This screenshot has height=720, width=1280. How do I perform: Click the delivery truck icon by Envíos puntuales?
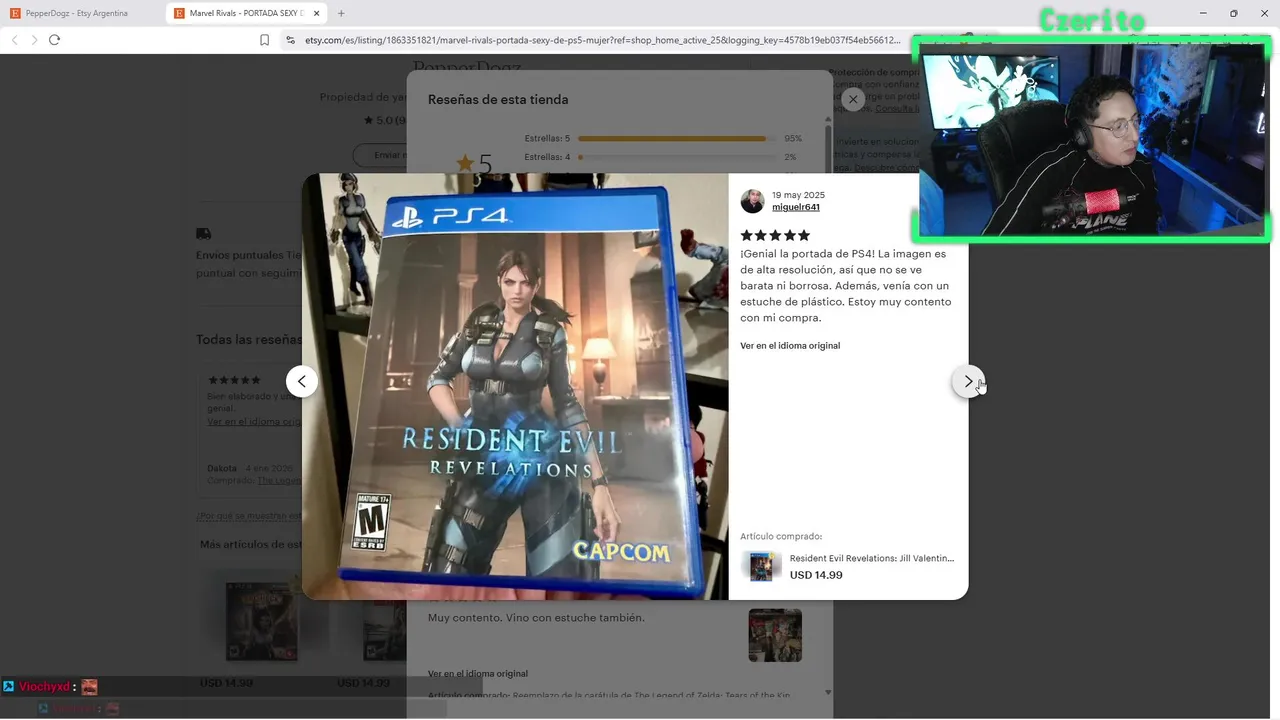(203, 233)
